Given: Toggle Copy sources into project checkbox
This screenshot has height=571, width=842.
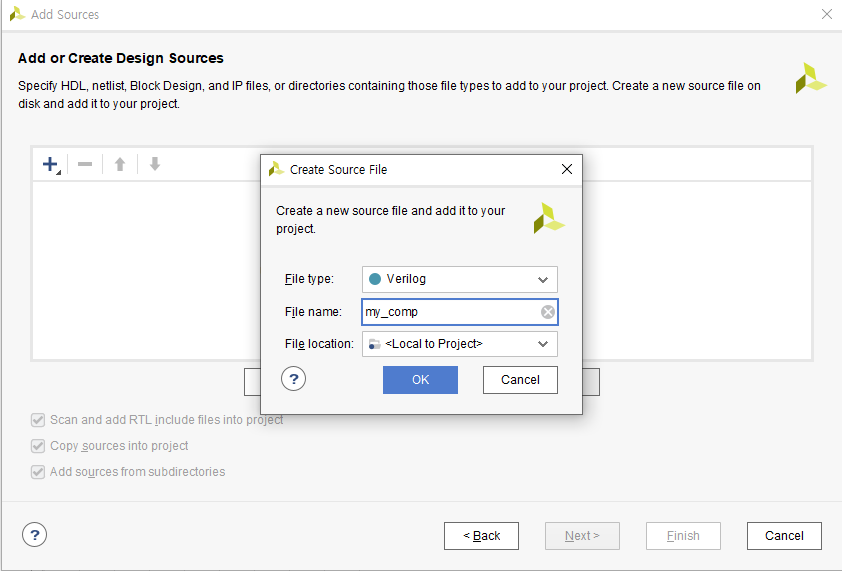Looking at the screenshot, I should [x=38, y=446].
